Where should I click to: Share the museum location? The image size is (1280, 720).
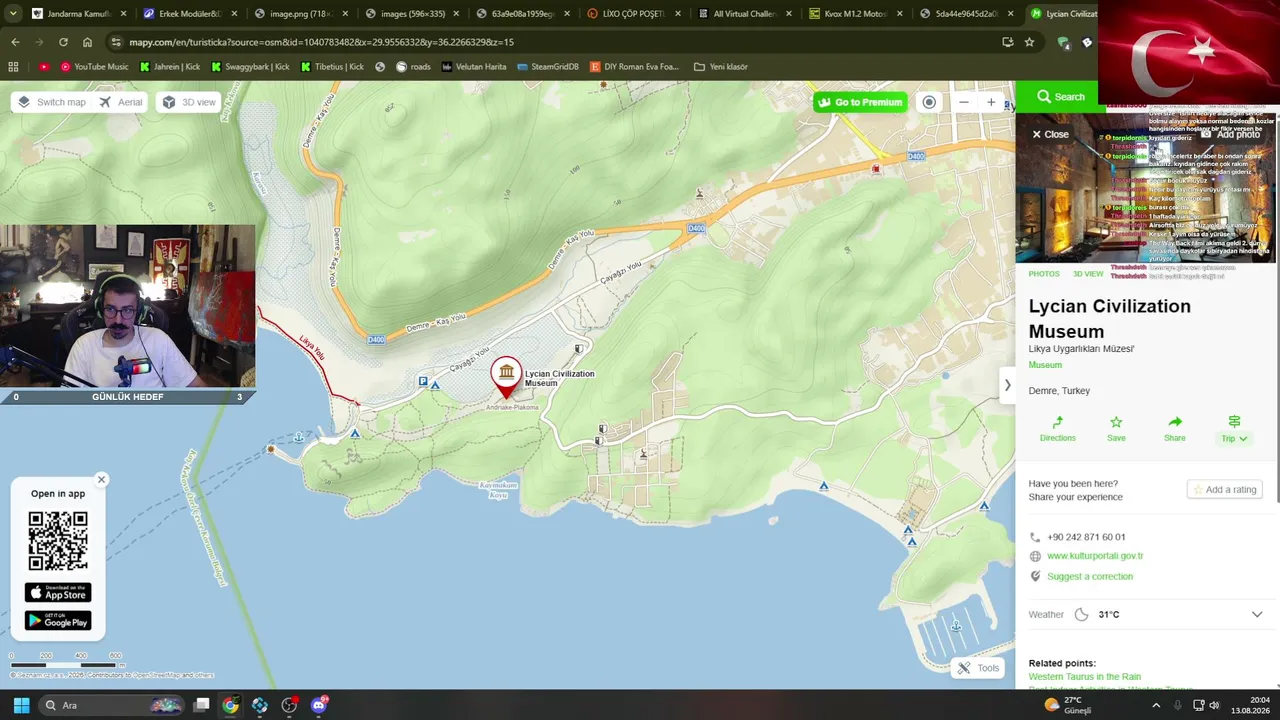1175,429
